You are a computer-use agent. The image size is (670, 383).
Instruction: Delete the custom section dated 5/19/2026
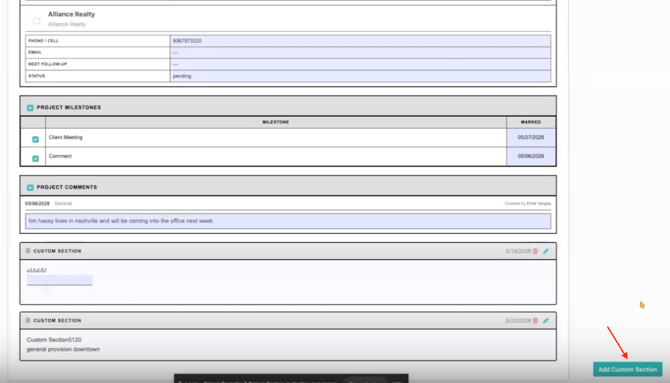(535, 251)
